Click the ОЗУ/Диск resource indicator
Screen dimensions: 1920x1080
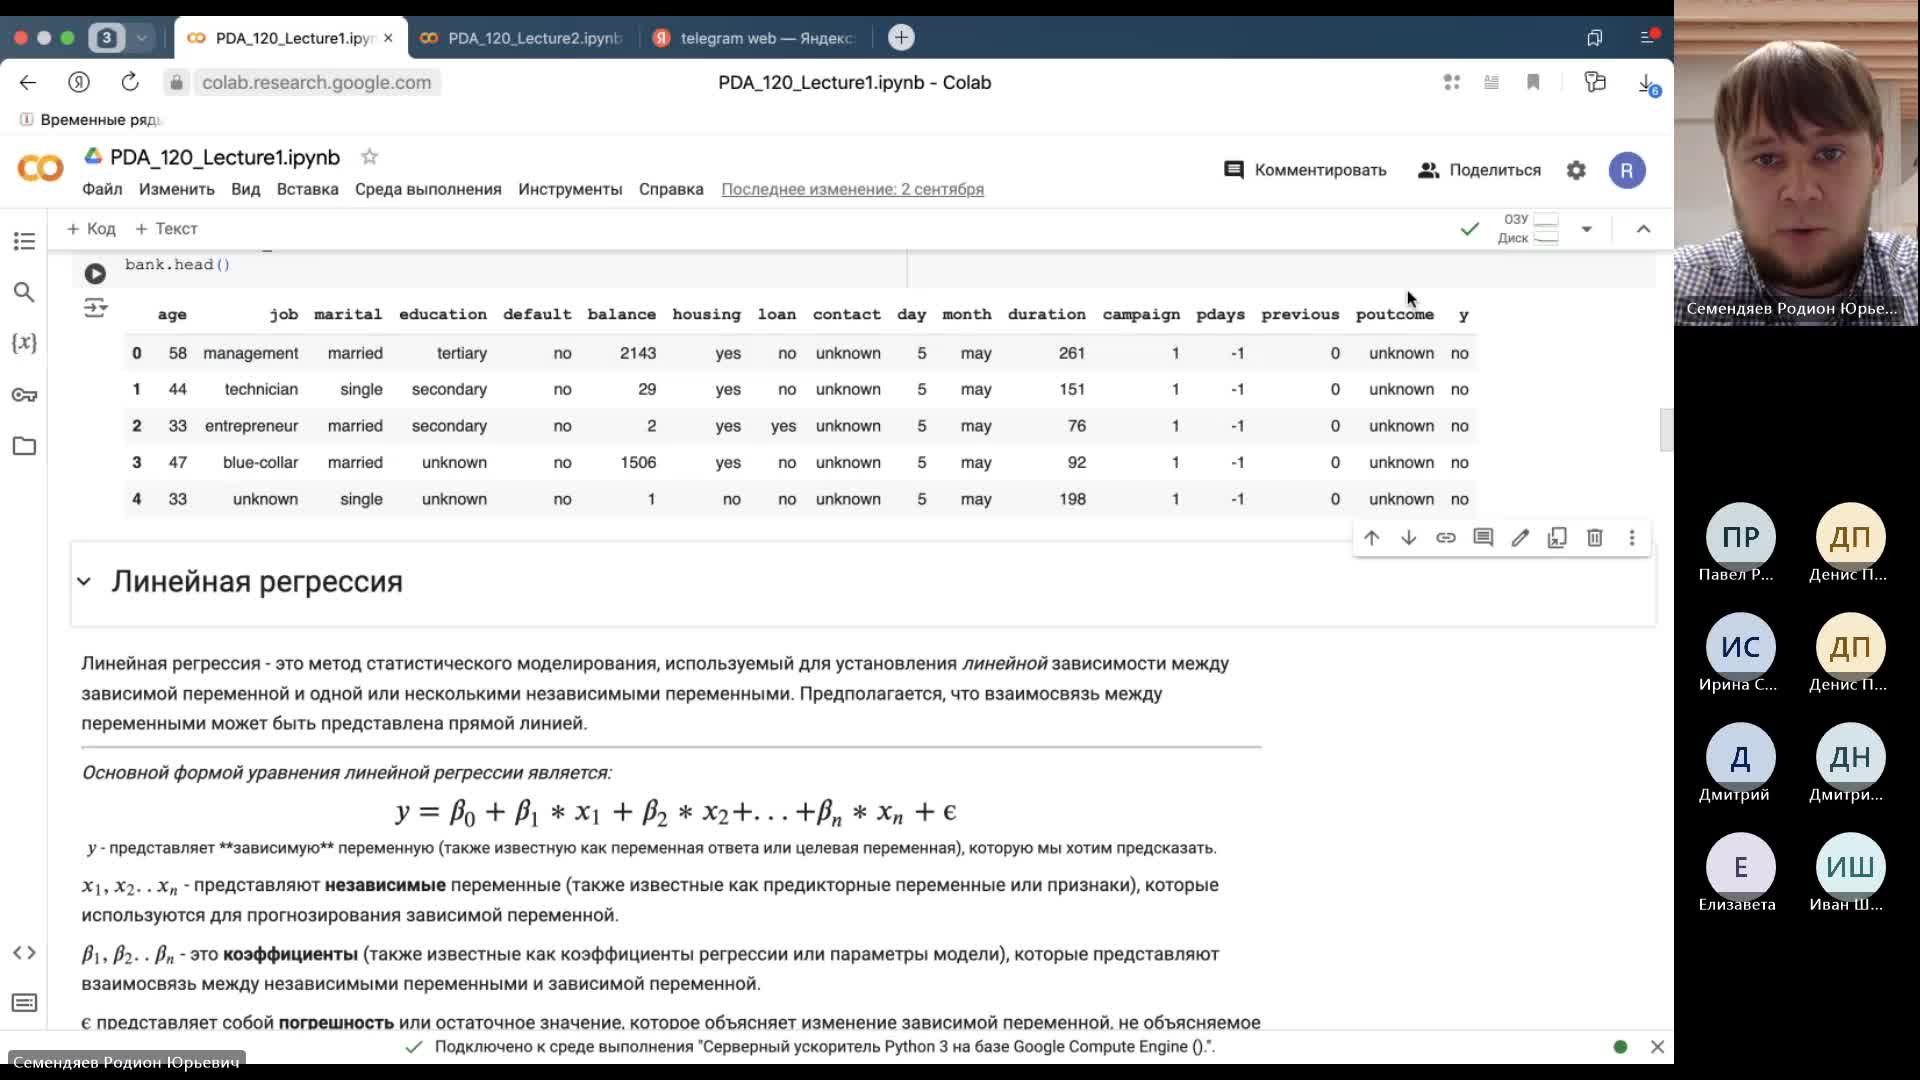[x=1528, y=229]
